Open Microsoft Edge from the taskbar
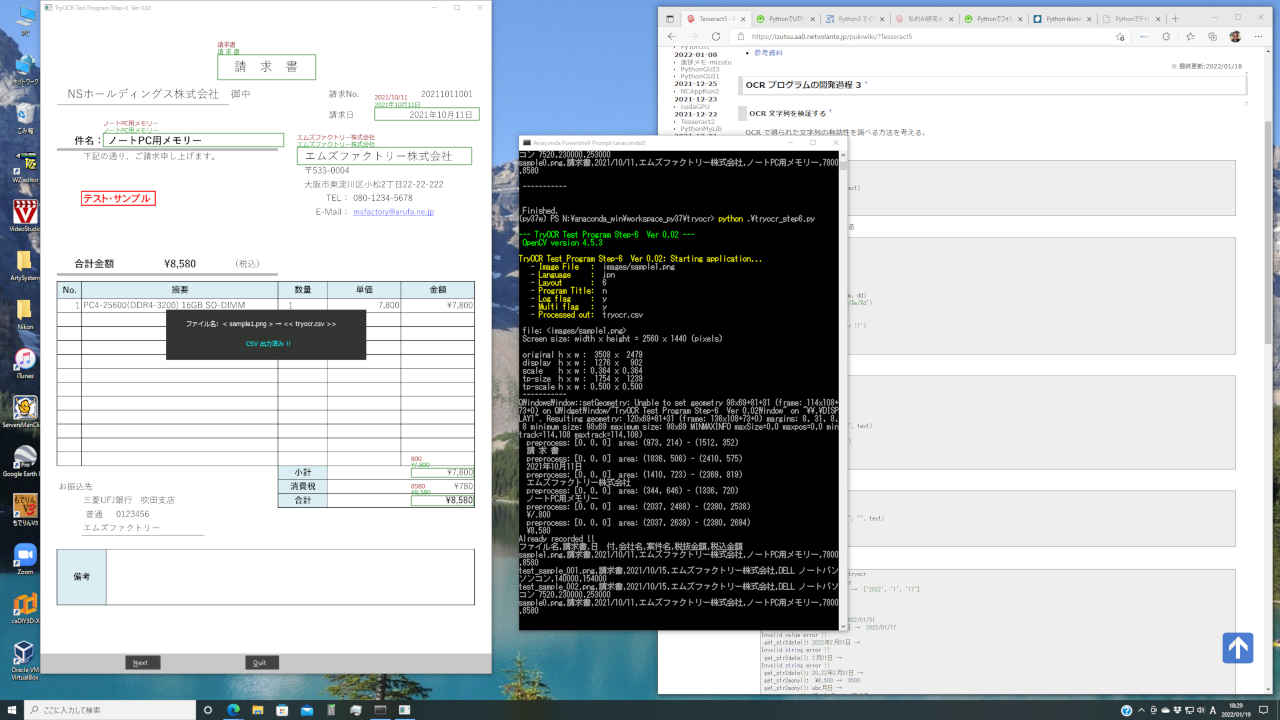Screen dimensions: 1280x720 point(233,710)
